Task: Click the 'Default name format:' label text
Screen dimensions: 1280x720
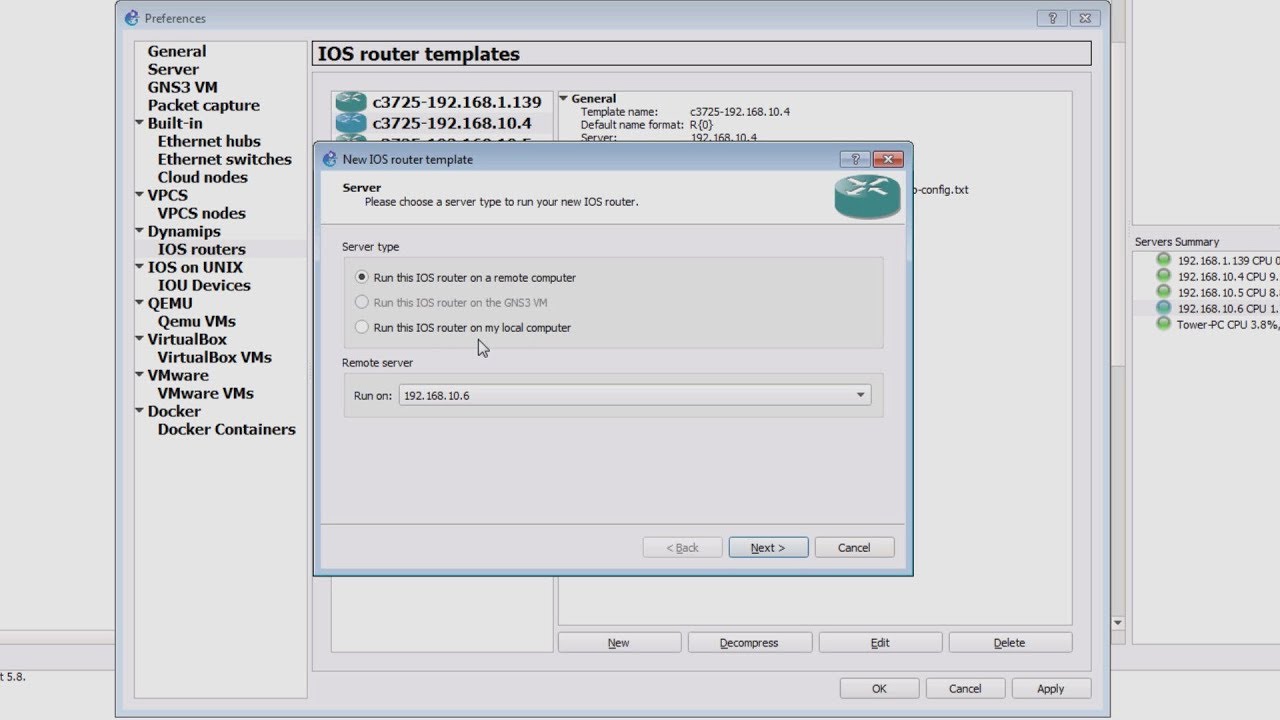Action: (633, 125)
